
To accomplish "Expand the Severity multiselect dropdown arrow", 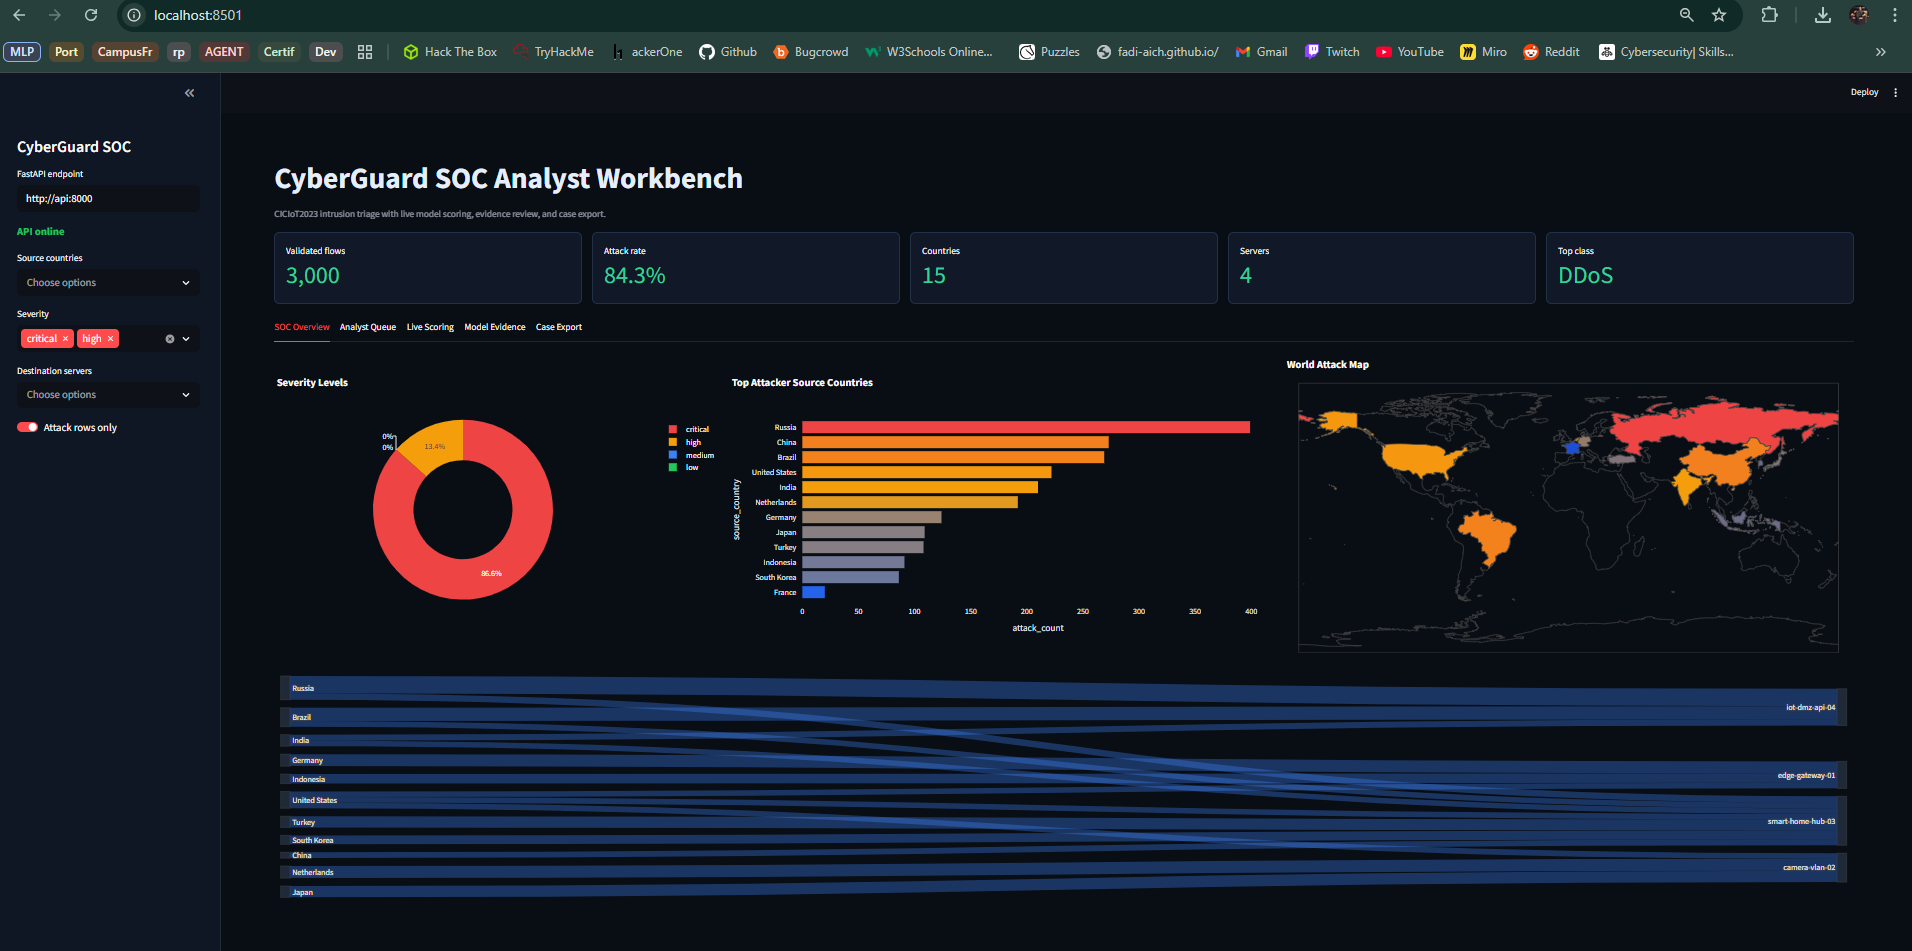I will coord(186,339).
